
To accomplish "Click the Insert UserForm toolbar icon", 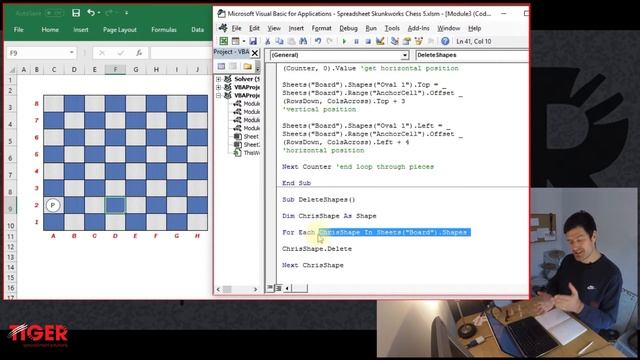I will click(x=236, y=41).
